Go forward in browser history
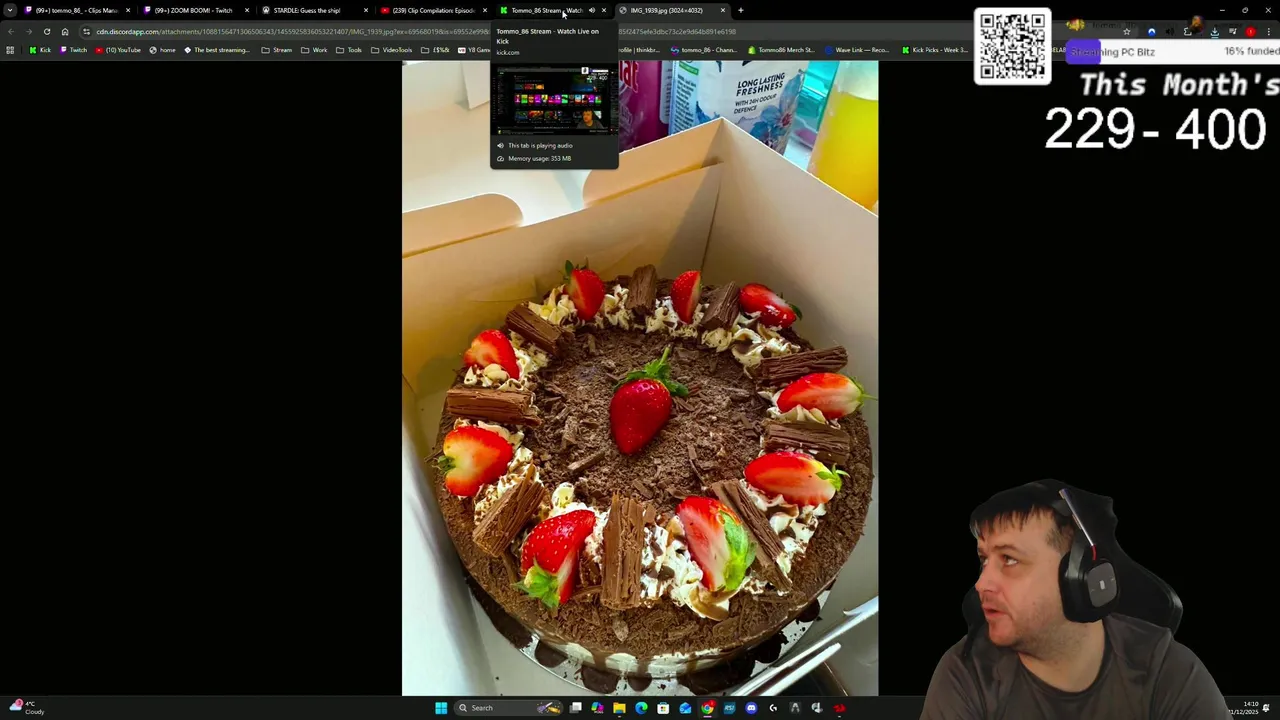The image size is (1280, 720). tap(28, 31)
